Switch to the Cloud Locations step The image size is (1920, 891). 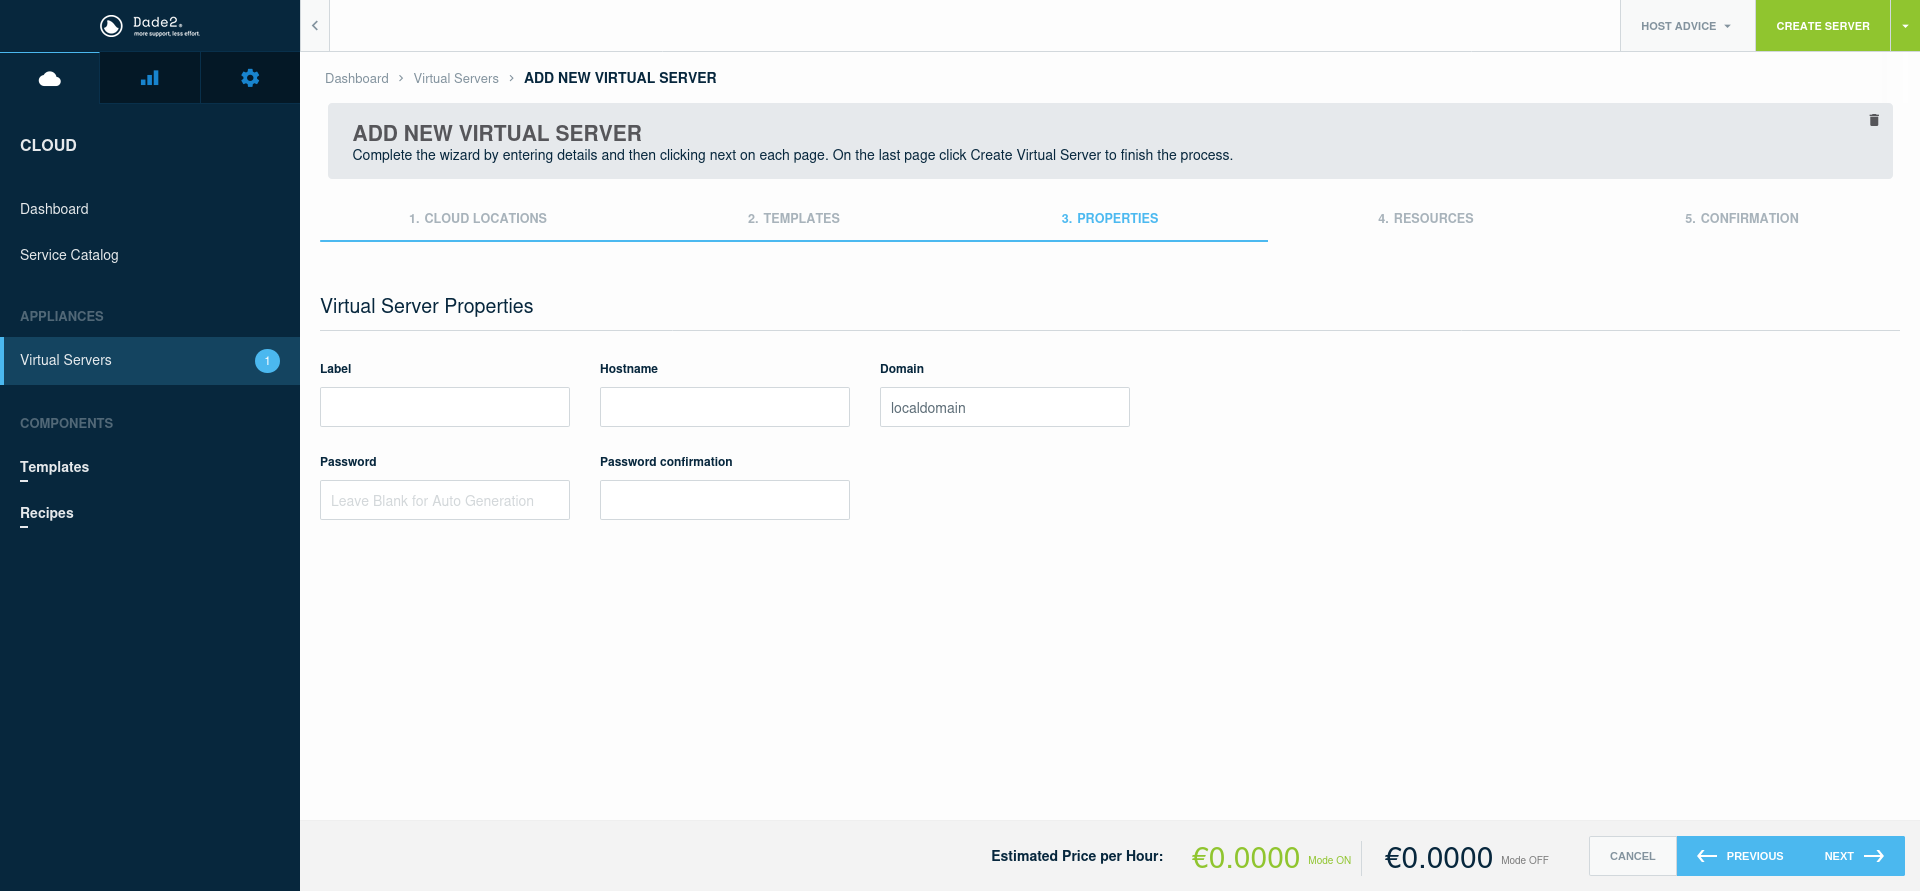(x=478, y=218)
